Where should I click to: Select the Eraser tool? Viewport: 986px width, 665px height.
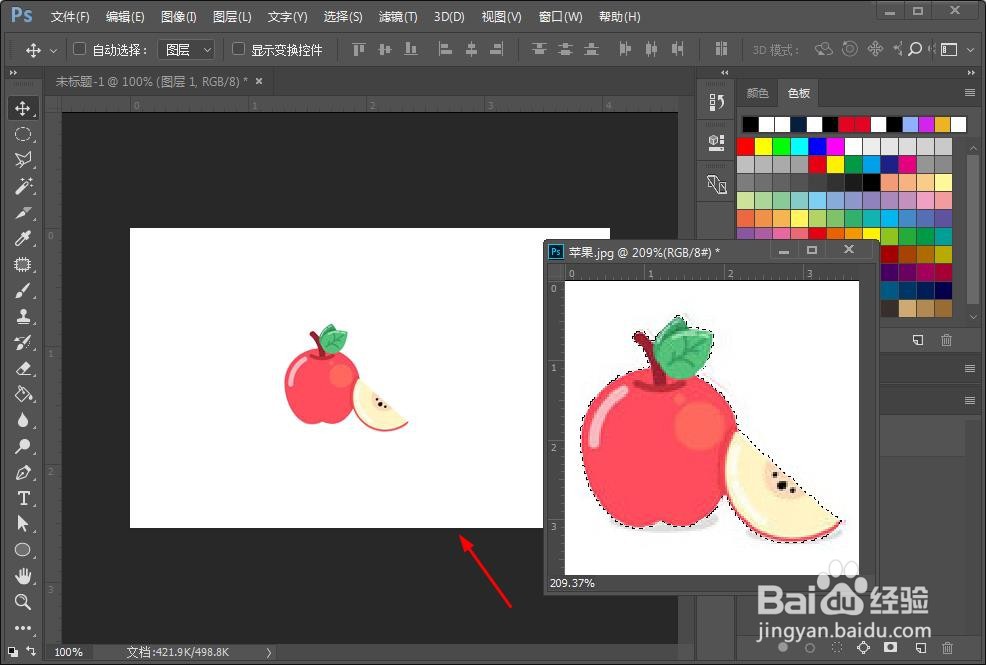(x=23, y=368)
